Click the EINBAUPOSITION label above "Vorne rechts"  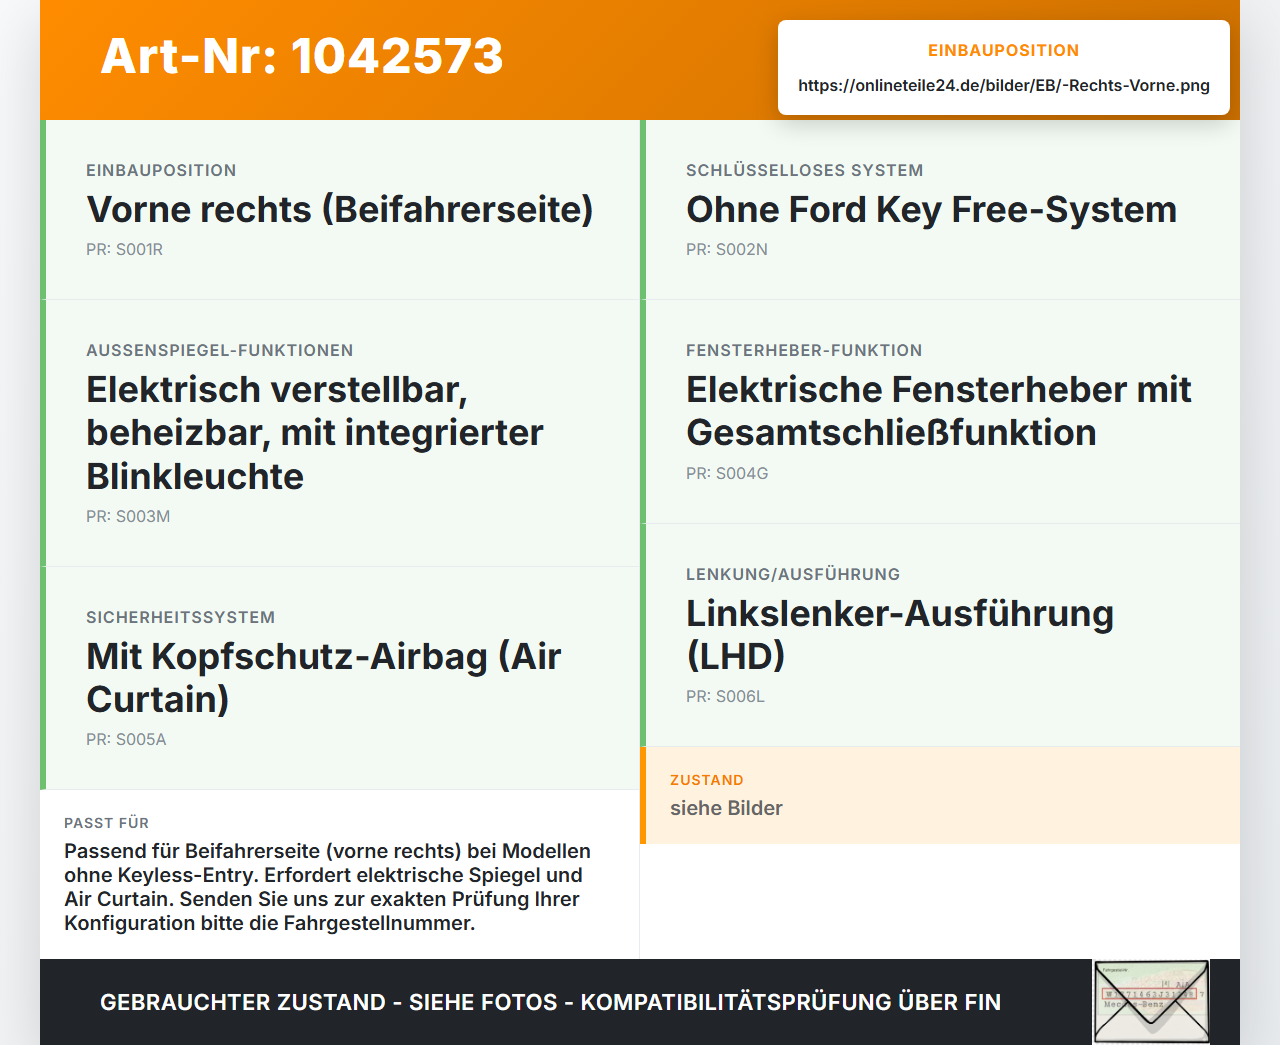pyautogui.click(x=161, y=170)
